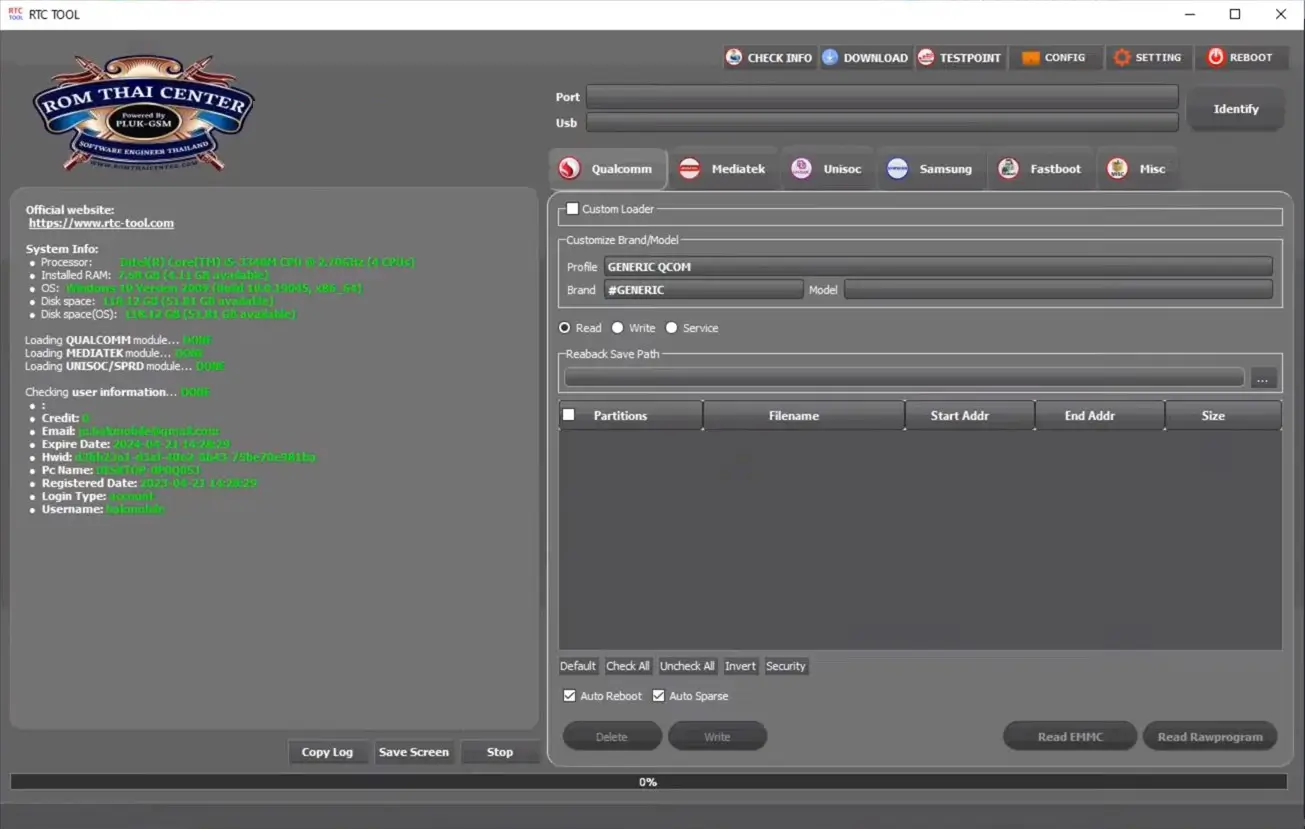Click the 'System Info:' log heading
This screenshot has width=1305, height=829.
coord(62,249)
